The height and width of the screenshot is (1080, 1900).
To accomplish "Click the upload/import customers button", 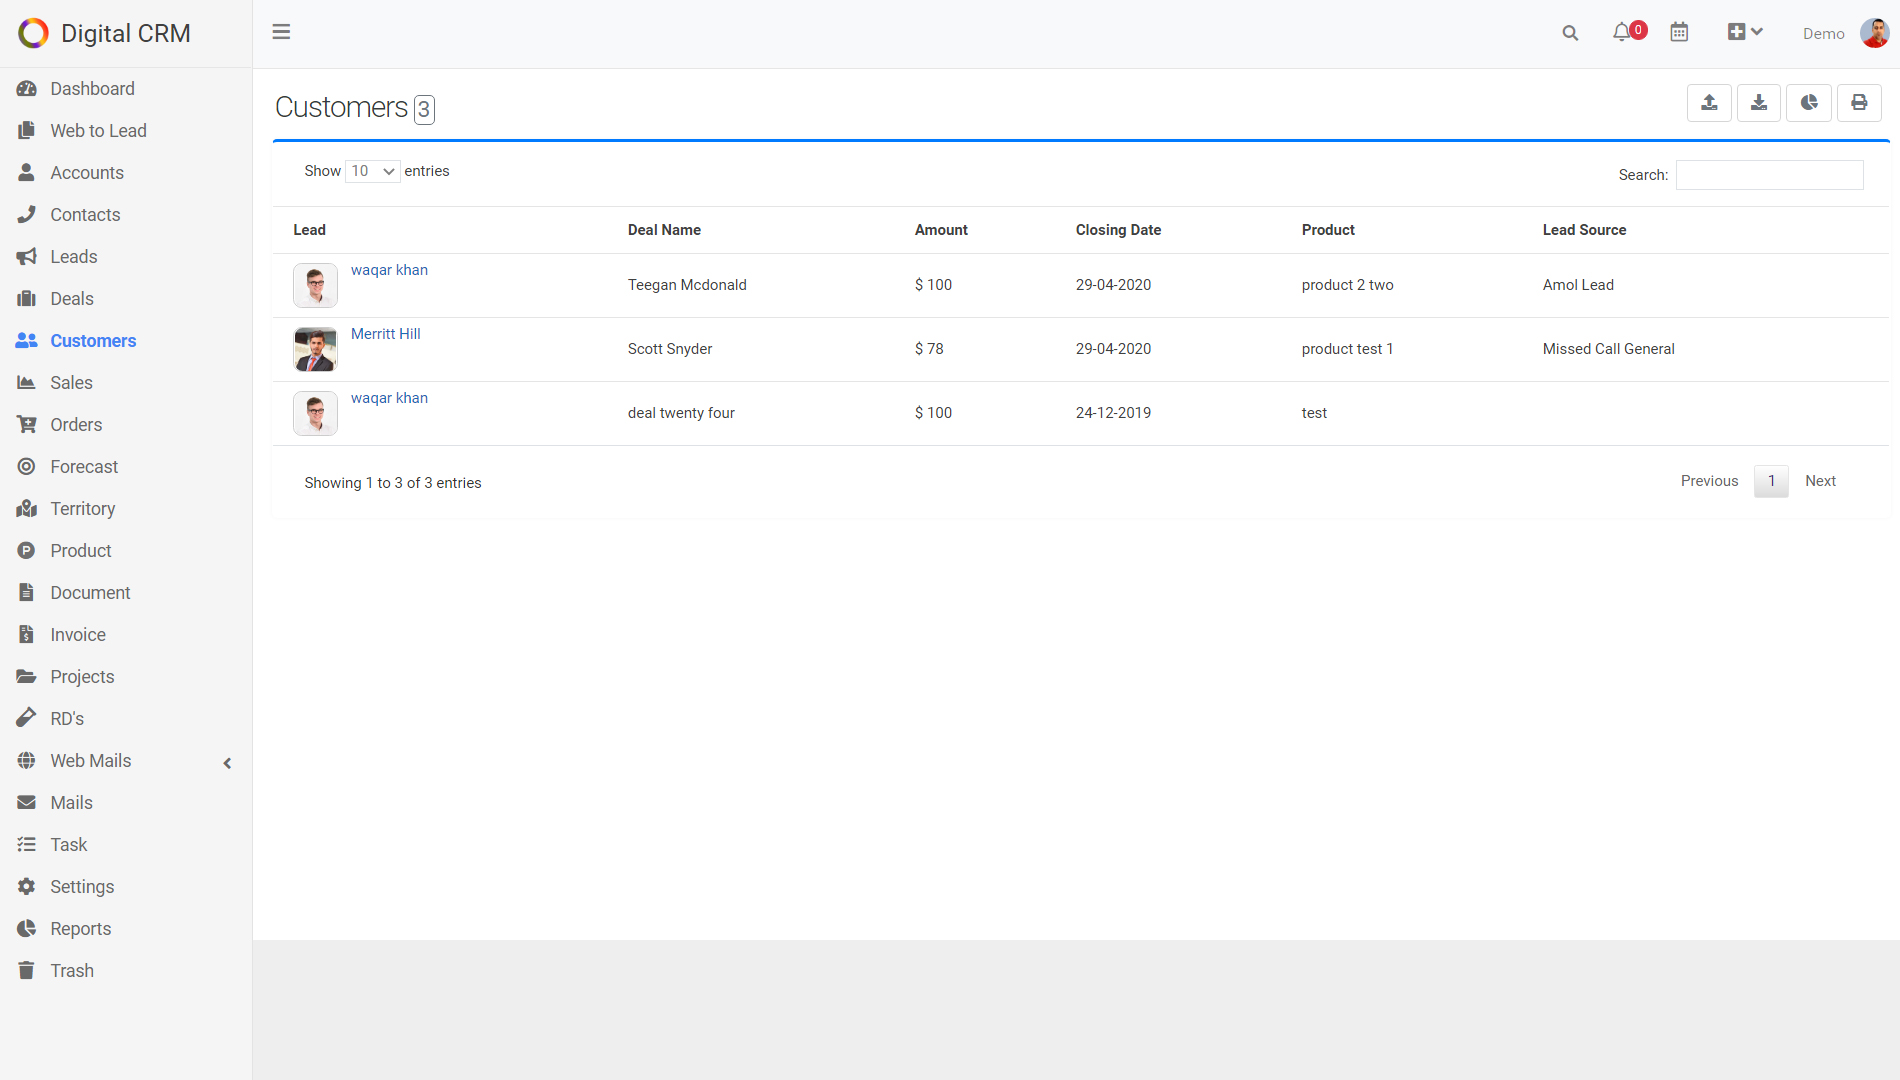I will coord(1709,102).
